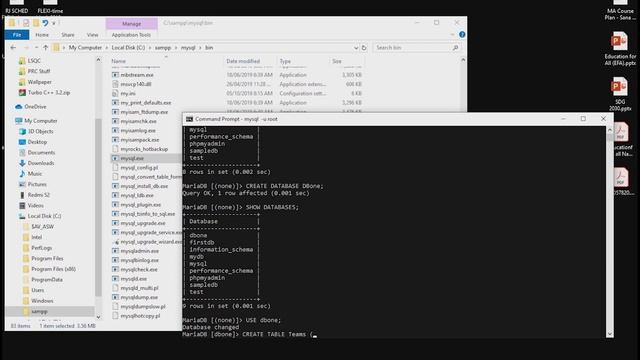Image resolution: width=640 pixels, height=360 pixels.
Task: Click the Refresh button in address bar
Action: [x=364, y=48]
